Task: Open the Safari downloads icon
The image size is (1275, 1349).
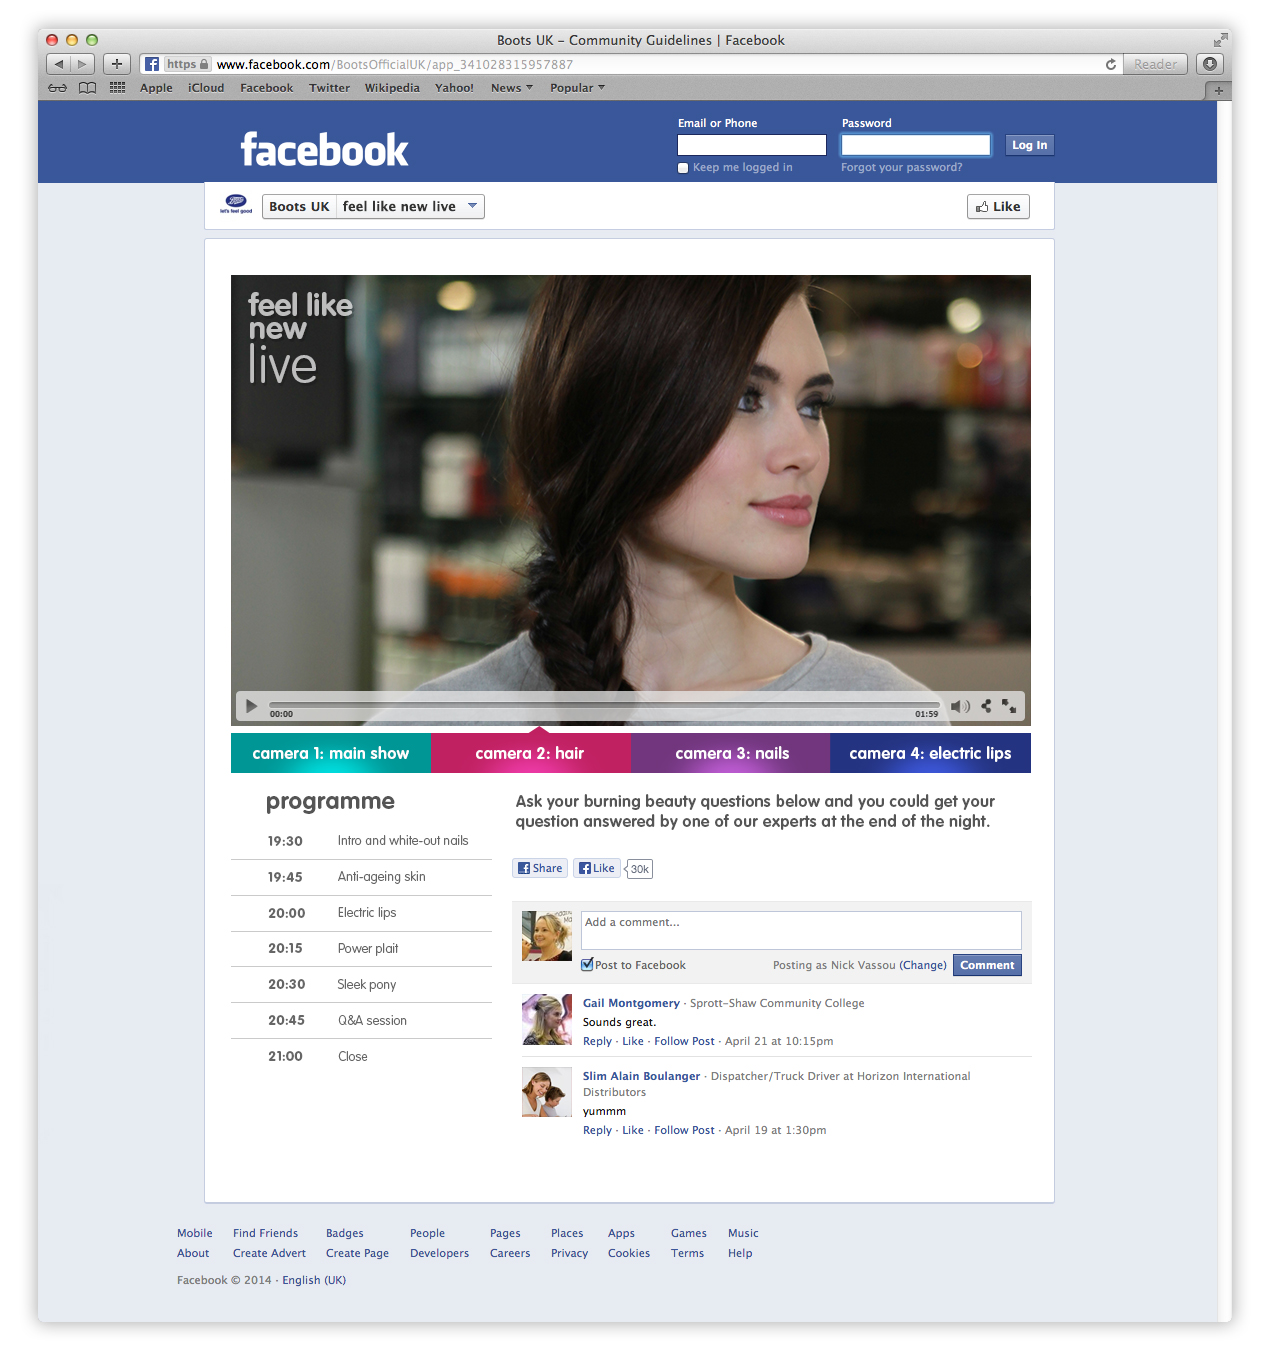Action: tap(1210, 64)
